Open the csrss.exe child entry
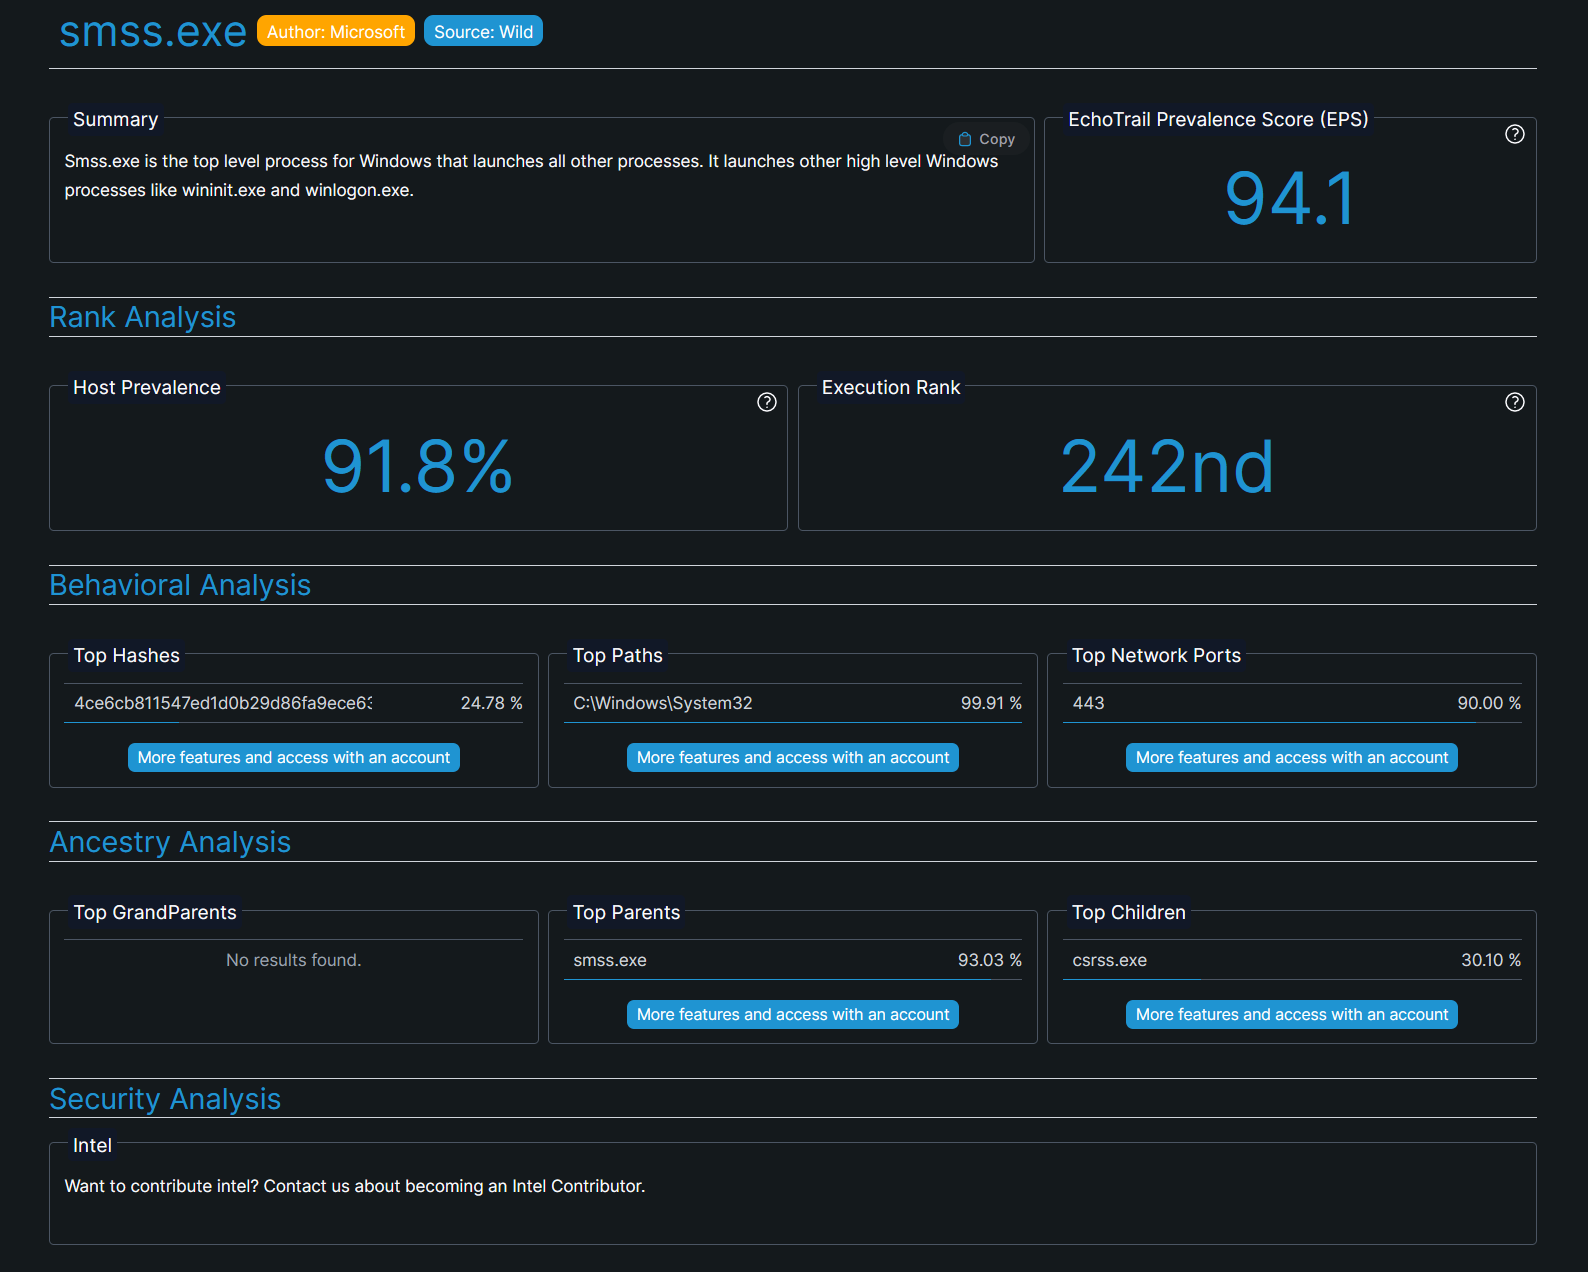 [1109, 960]
